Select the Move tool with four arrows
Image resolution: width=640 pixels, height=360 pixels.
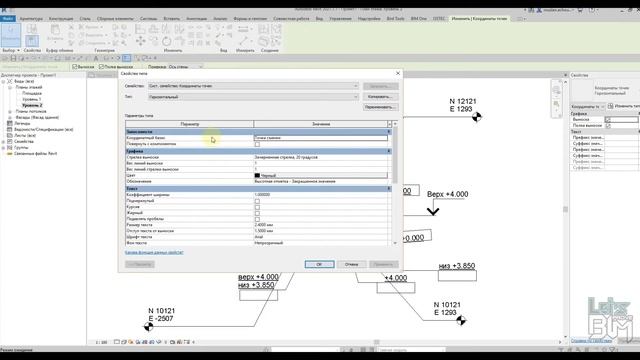click(140, 41)
